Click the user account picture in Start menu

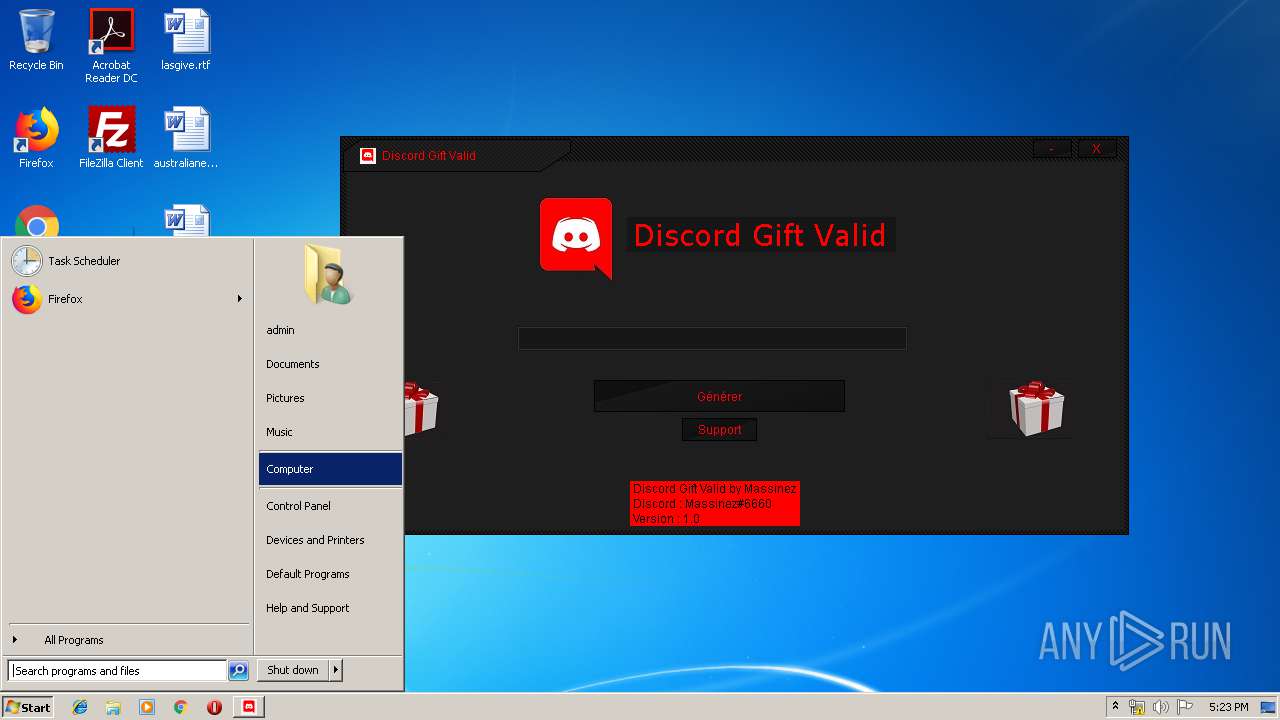(x=329, y=274)
